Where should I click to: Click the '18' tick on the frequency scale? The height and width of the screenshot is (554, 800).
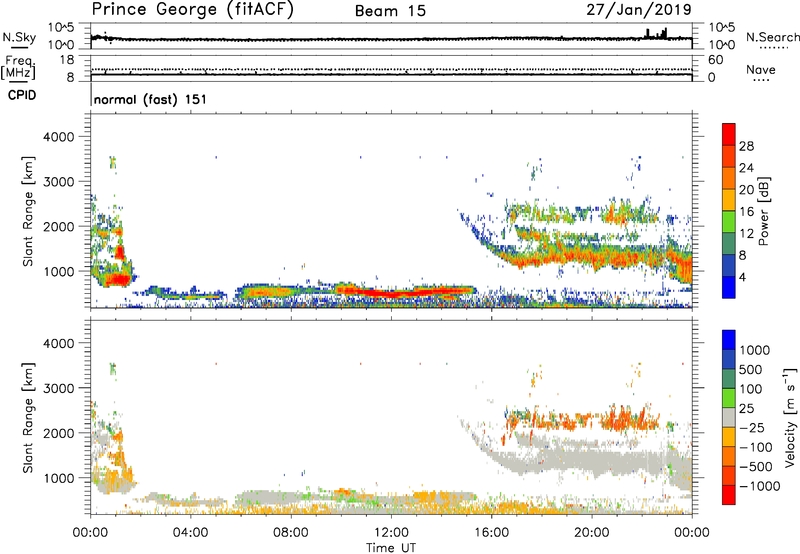(67, 60)
